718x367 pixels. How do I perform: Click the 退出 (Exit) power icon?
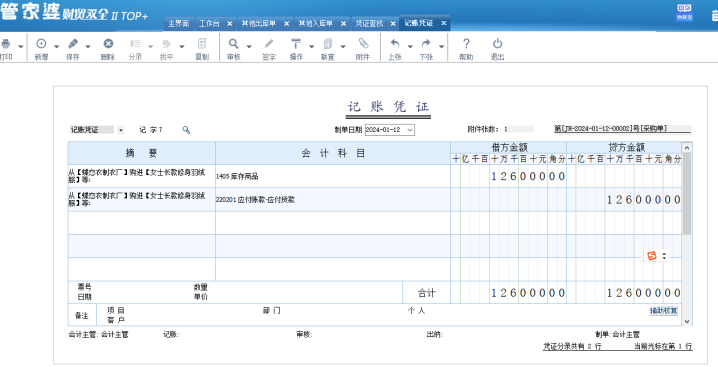pyautogui.click(x=497, y=44)
